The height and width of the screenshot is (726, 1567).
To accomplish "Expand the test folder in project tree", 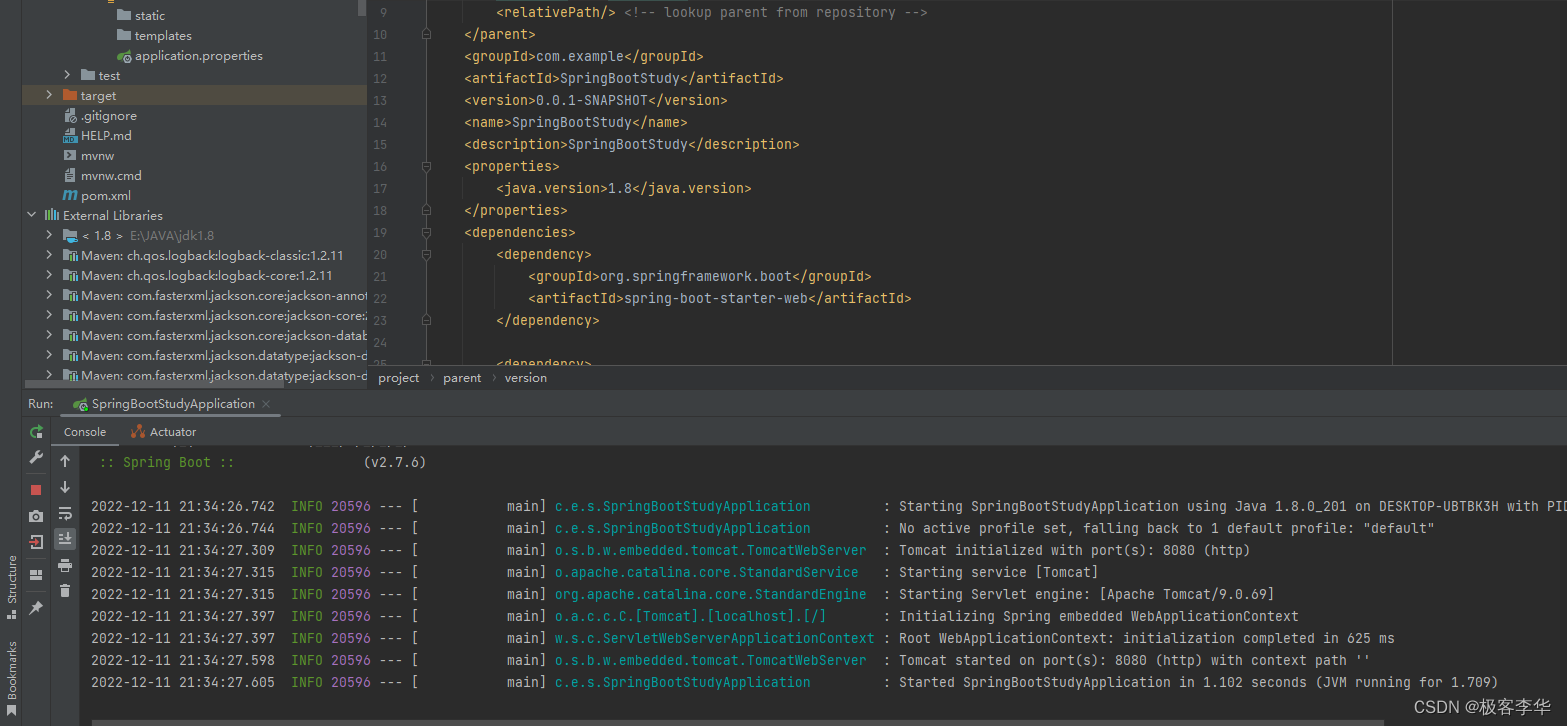I will 67,75.
